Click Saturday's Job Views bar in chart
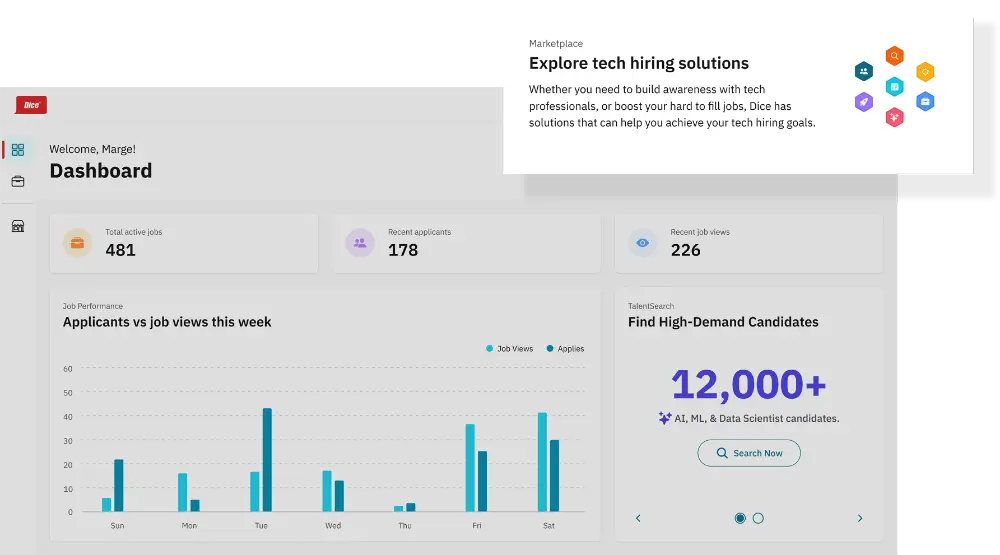 pyautogui.click(x=542, y=462)
